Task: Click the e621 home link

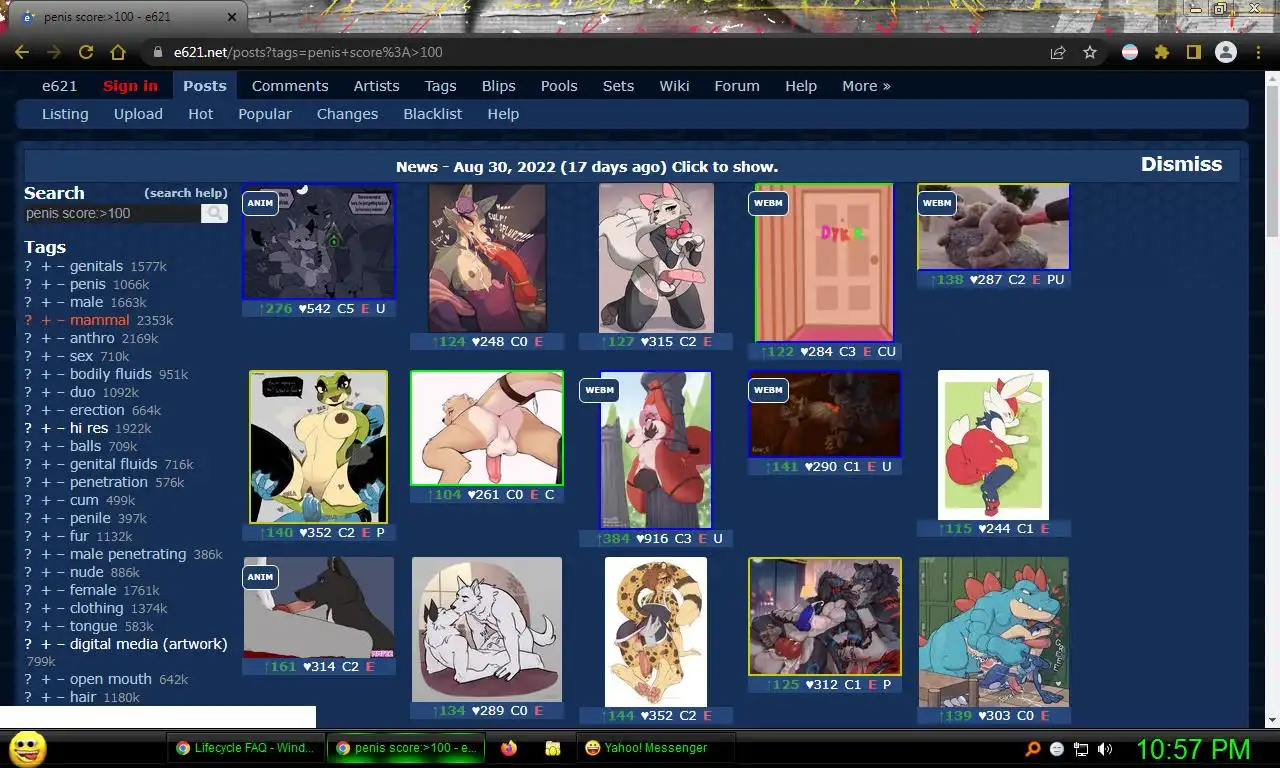Action: 59,86
